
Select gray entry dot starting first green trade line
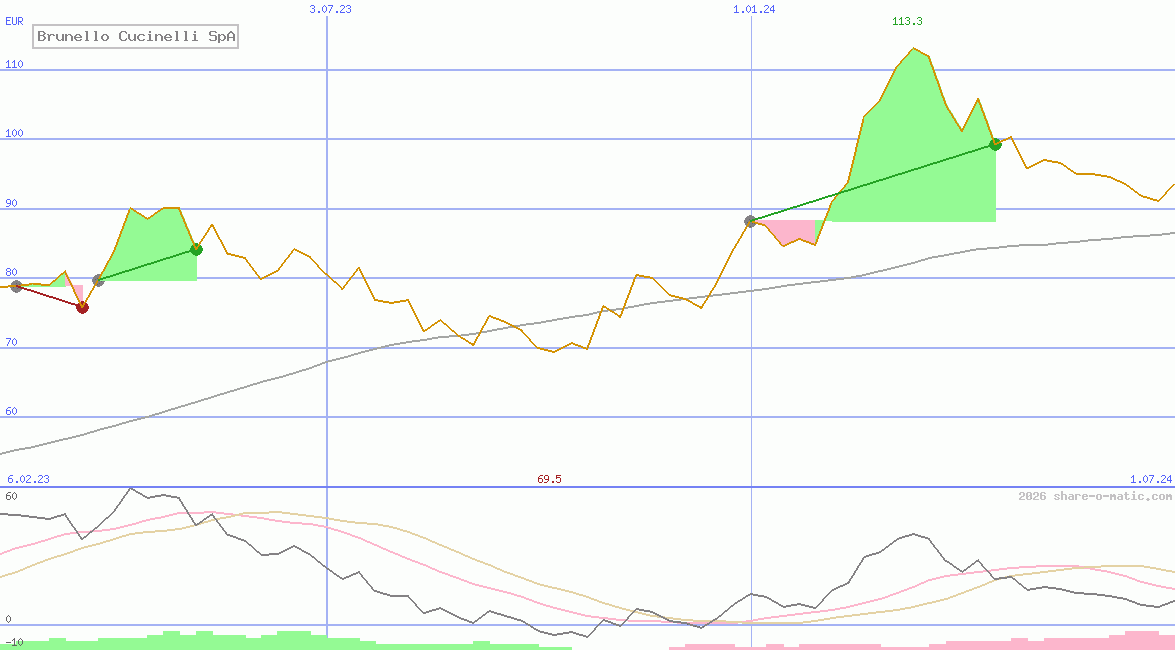(x=98, y=280)
